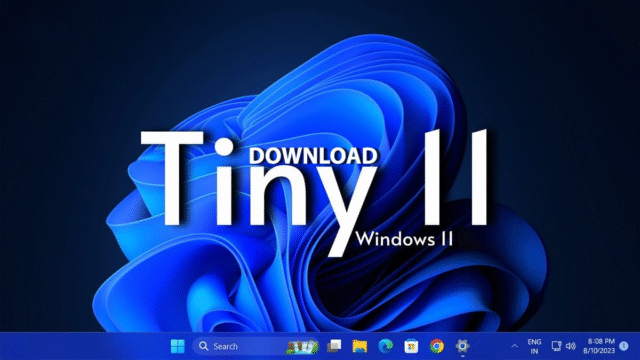Open the Windows Start menu

coord(178,346)
